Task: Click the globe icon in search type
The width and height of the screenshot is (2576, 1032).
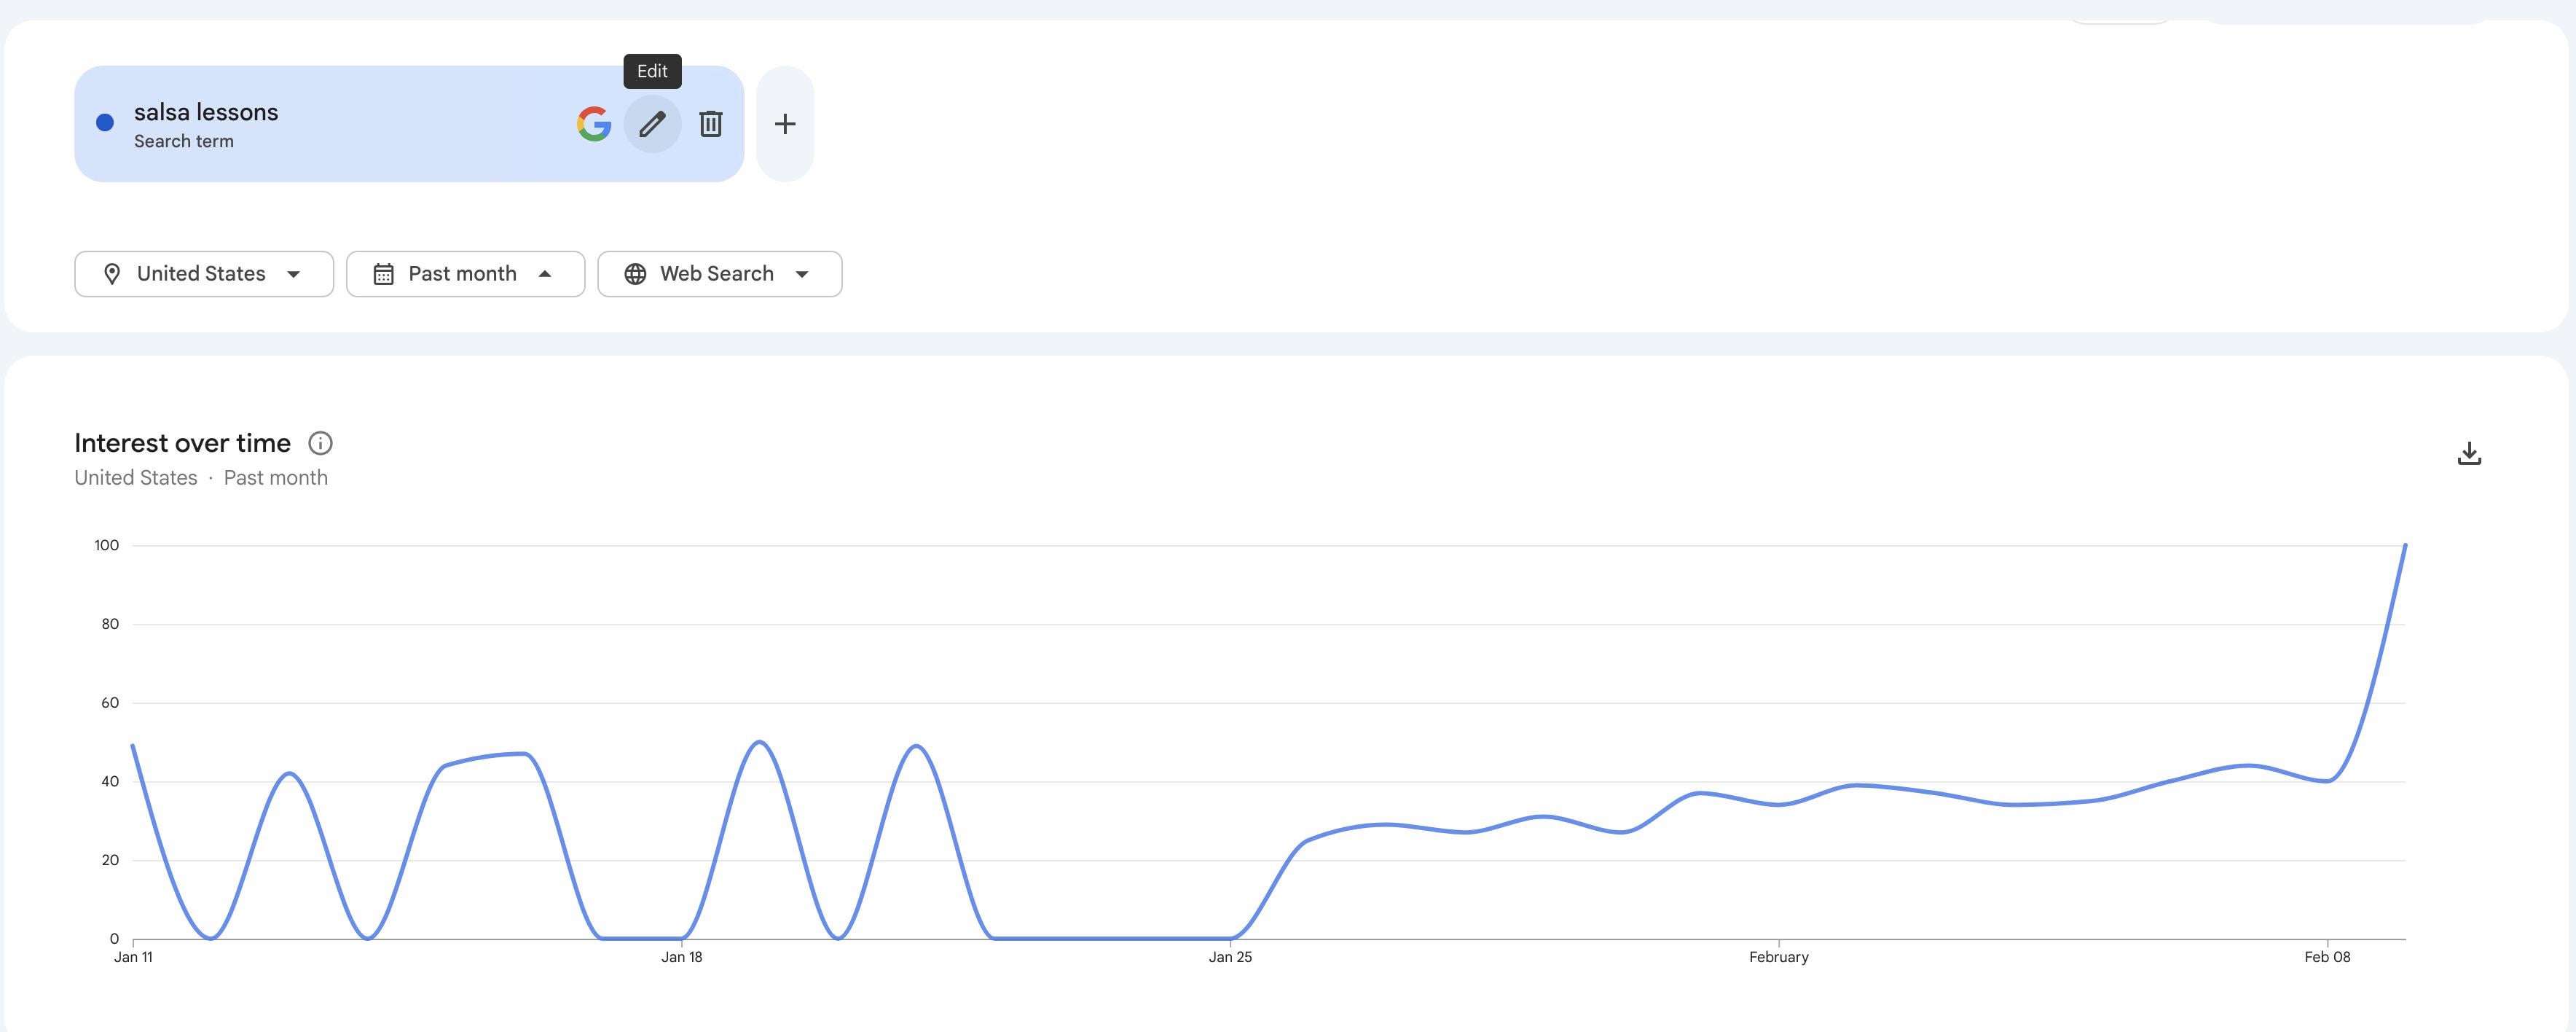Action: point(635,274)
